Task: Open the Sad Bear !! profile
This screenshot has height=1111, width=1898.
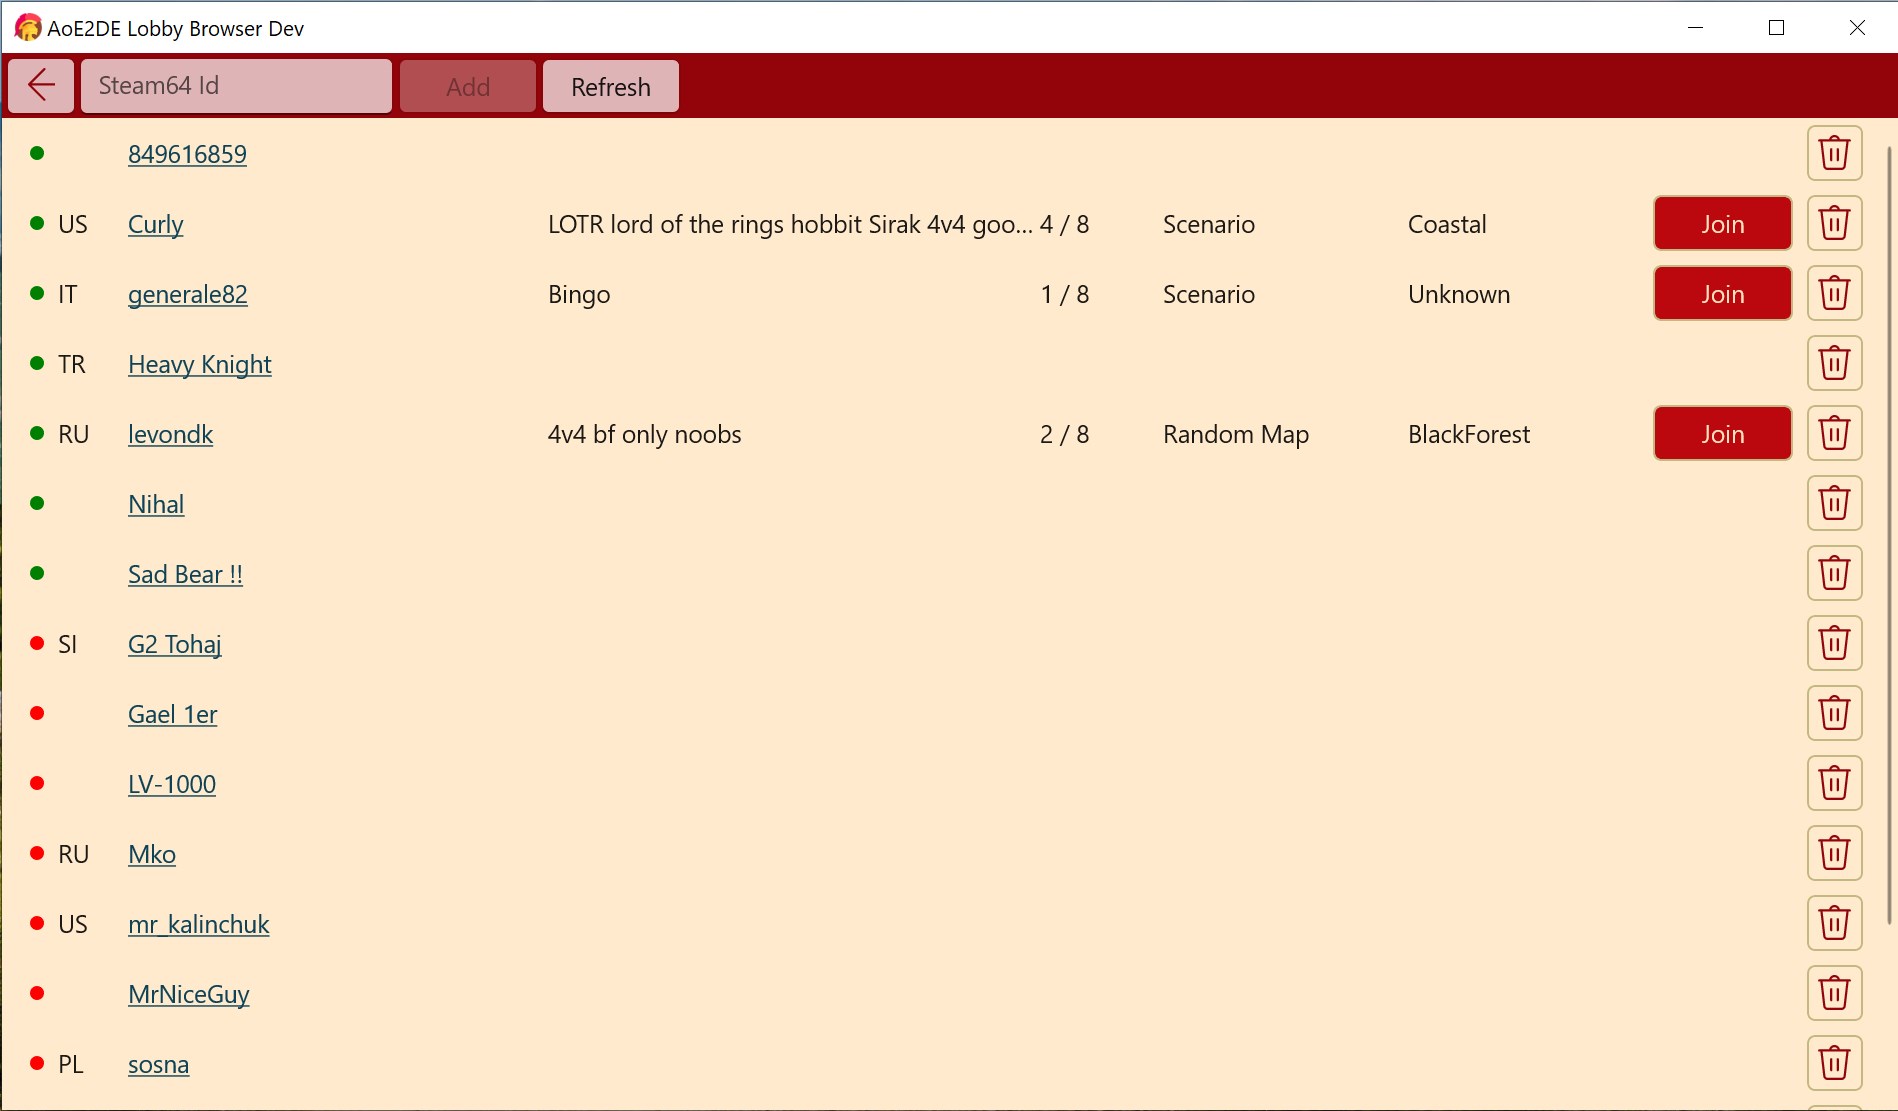Action: point(185,574)
